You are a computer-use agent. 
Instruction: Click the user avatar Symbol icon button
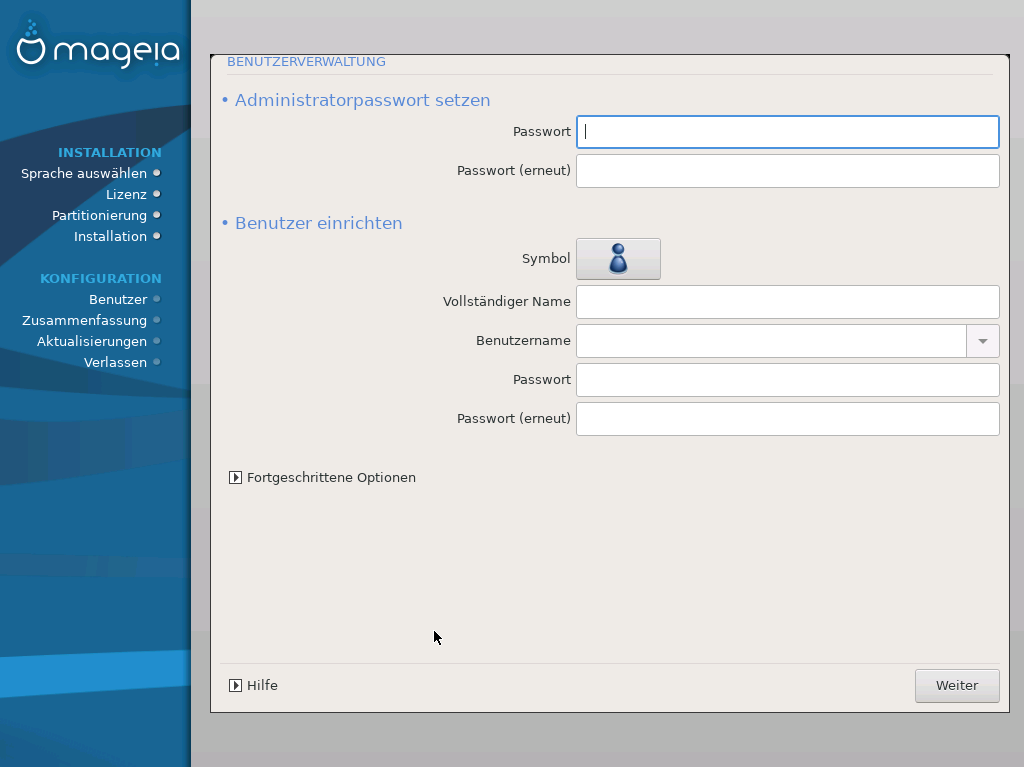(618, 259)
